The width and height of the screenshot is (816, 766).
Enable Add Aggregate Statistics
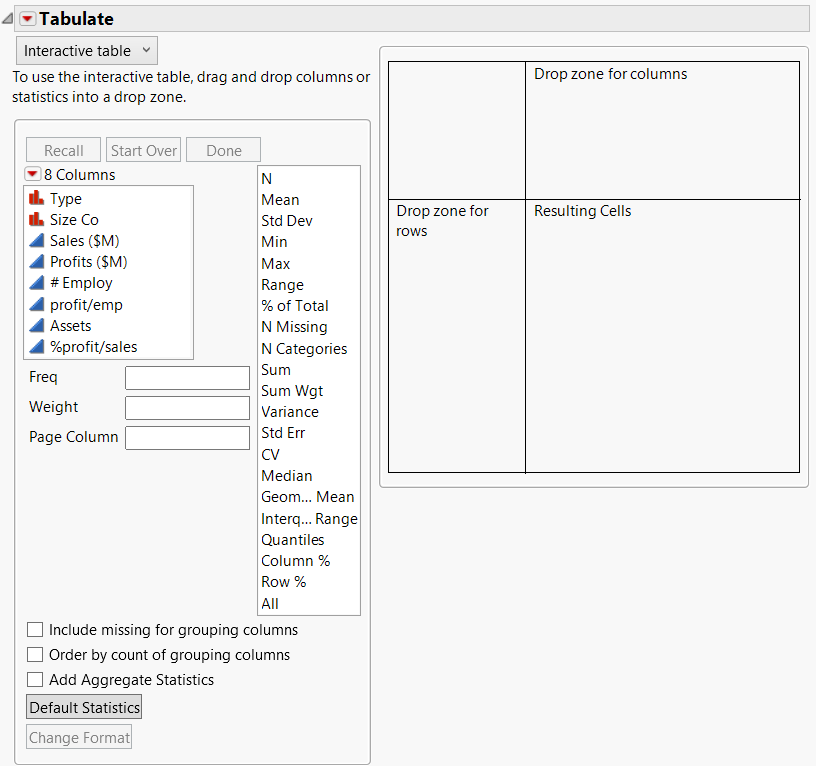tap(35, 679)
